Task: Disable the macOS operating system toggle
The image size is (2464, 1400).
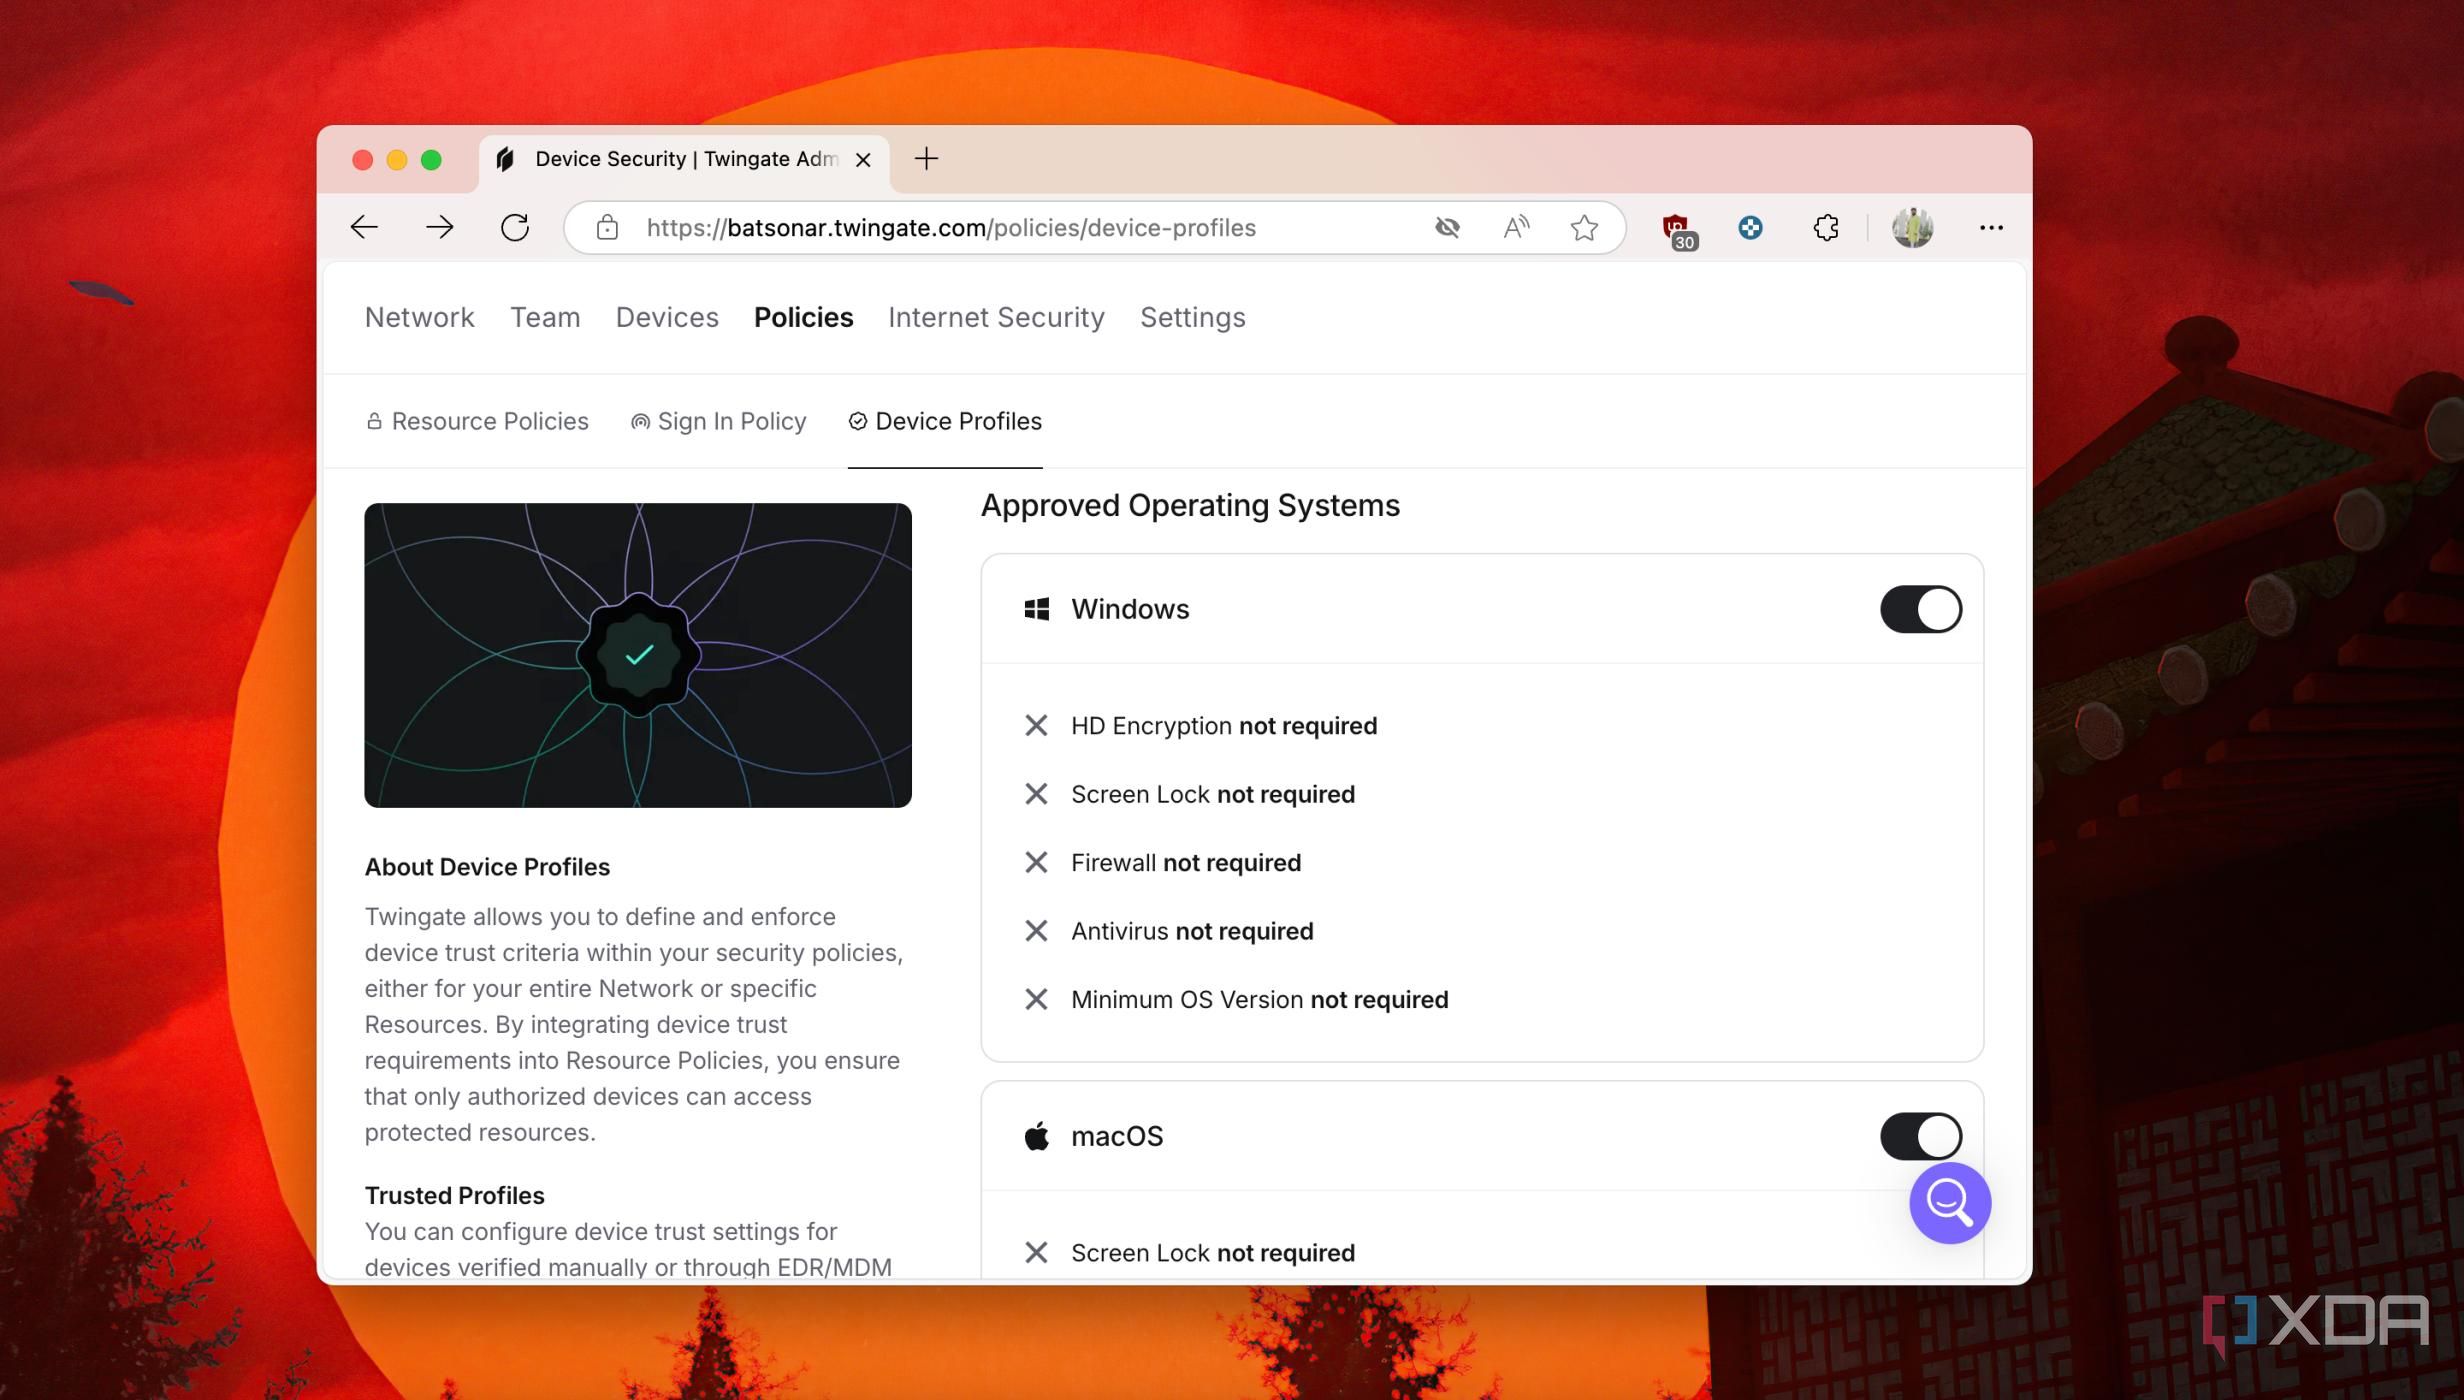Action: coord(1920,1136)
